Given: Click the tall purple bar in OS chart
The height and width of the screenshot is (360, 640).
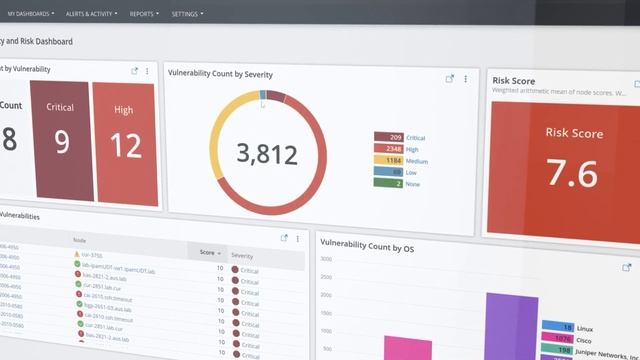Looking at the screenshot, I should coord(512,327).
